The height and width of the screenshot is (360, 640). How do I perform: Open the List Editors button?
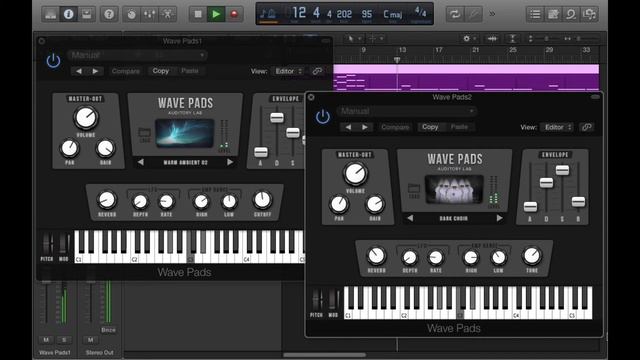click(535, 14)
